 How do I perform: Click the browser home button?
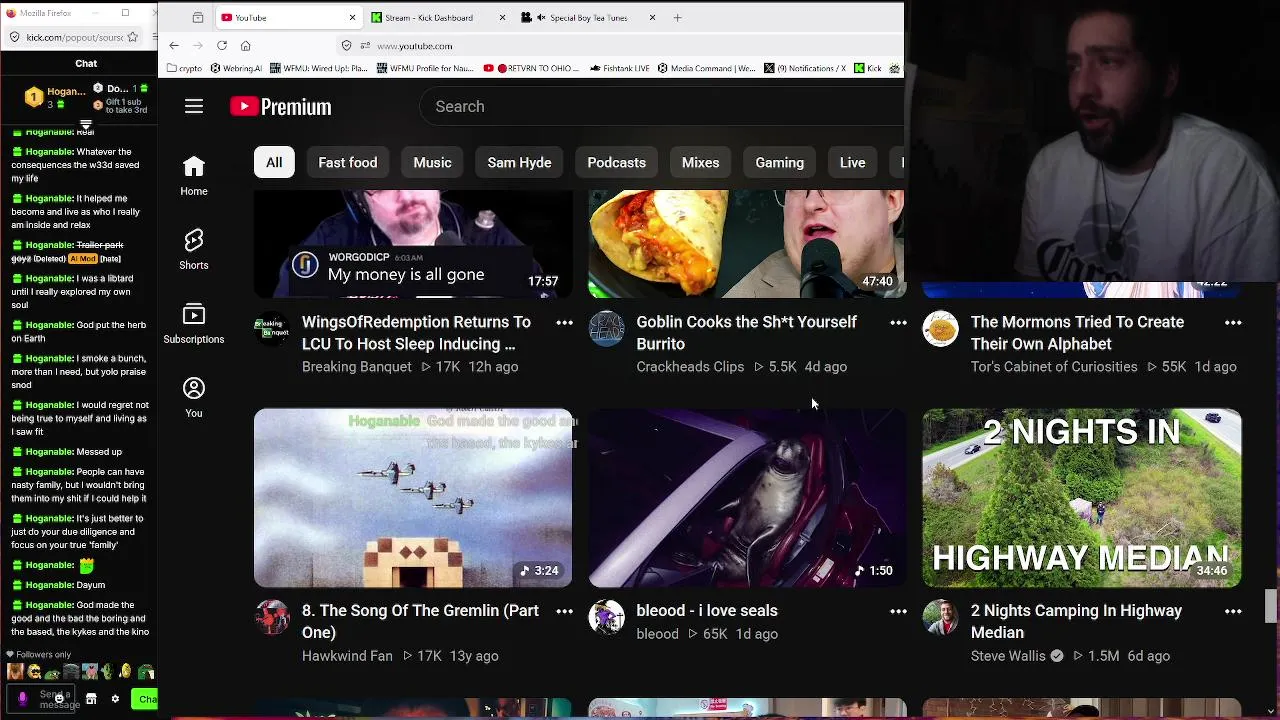(x=246, y=45)
